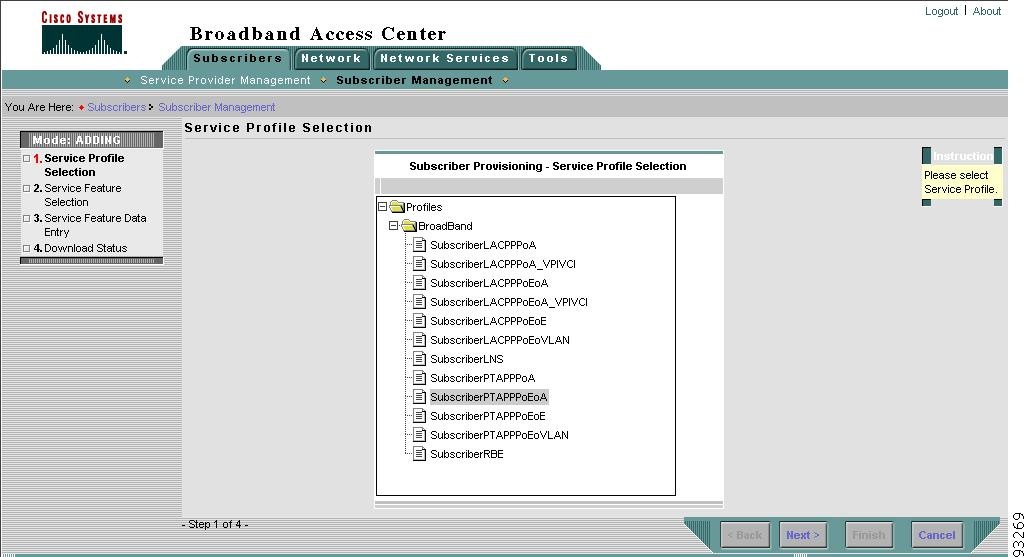The height and width of the screenshot is (557, 1027).
Task: Click the document icon beside SubscriberLACPPPoEoE
Action: point(420,321)
